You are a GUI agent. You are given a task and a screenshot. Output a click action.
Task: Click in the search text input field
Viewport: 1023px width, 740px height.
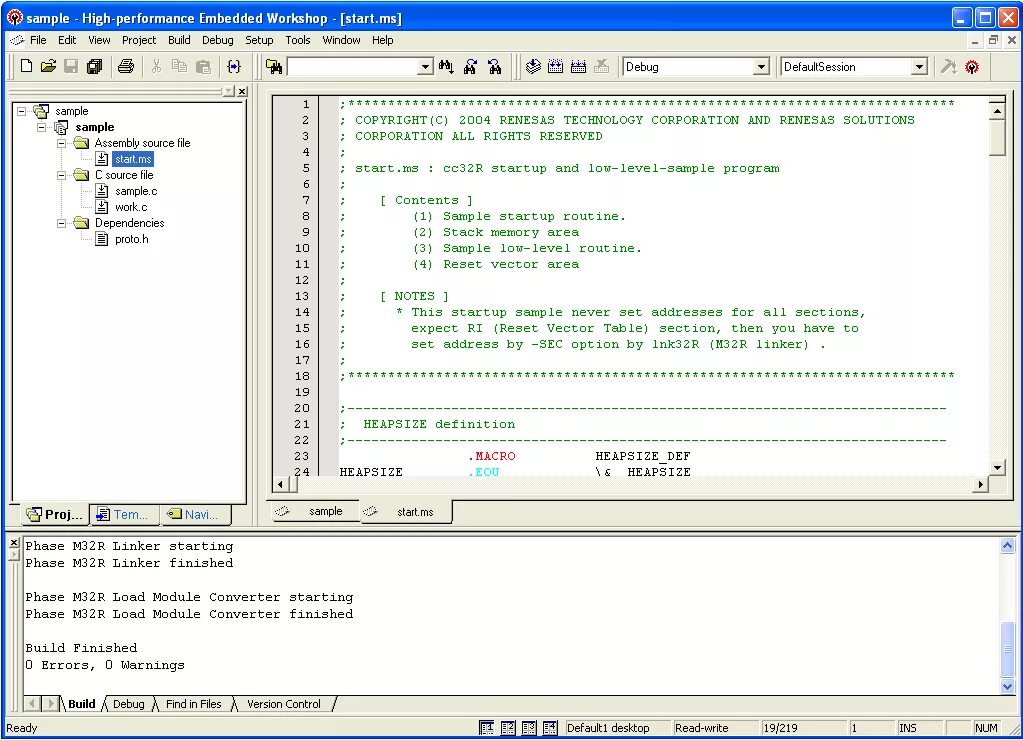pyautogui.click(x=352, y=67)
